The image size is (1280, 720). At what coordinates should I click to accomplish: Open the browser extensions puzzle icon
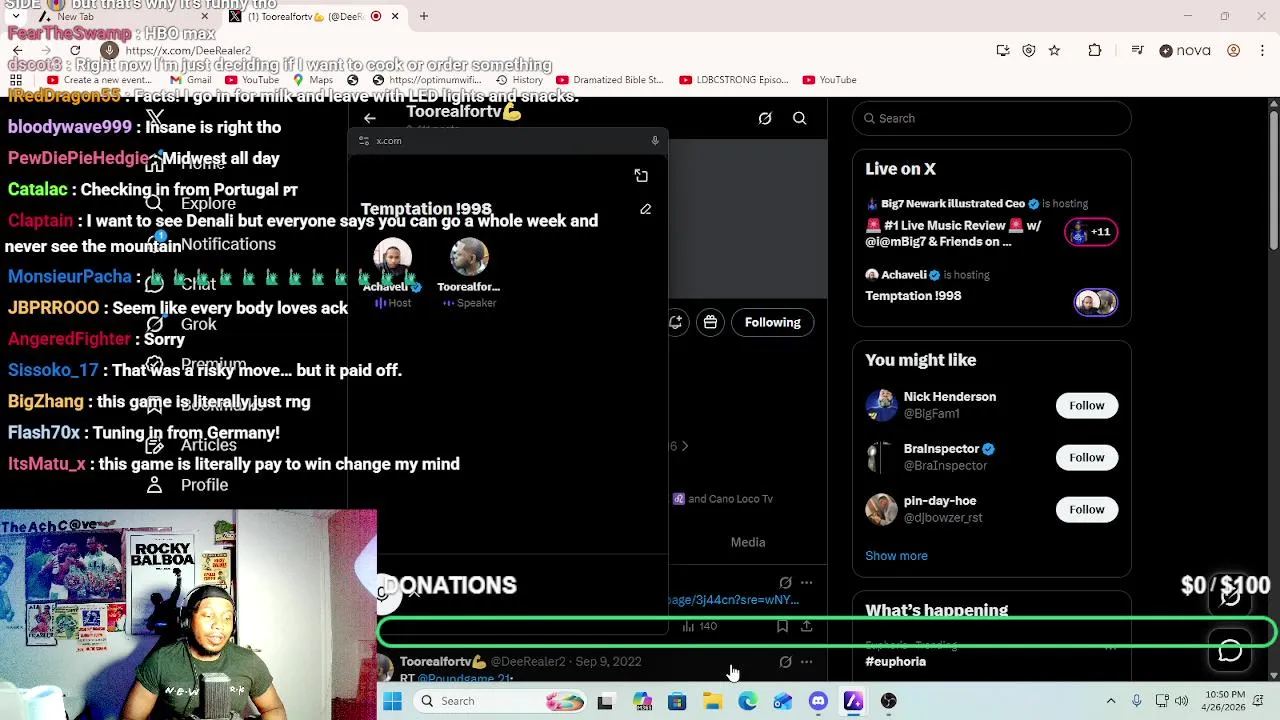pos(1094,50)
